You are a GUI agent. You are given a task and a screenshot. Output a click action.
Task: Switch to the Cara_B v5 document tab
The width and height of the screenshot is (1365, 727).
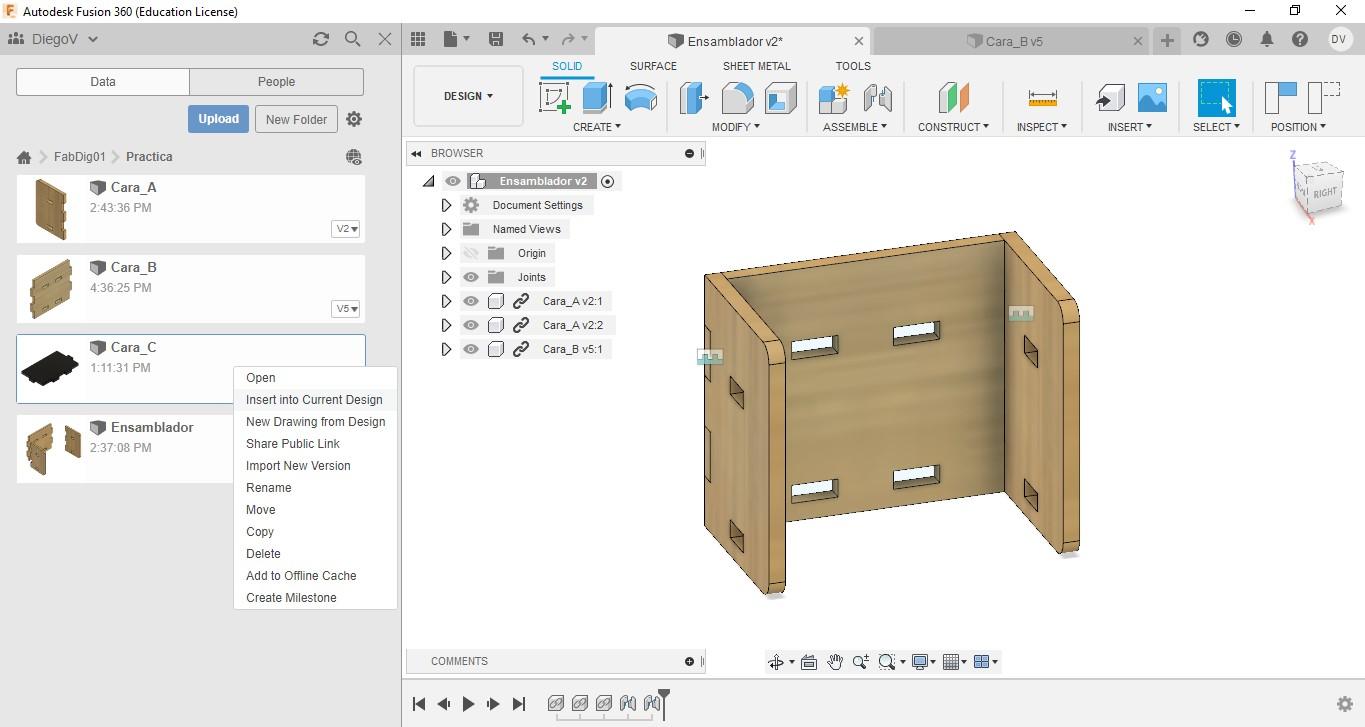(1009, 41)
